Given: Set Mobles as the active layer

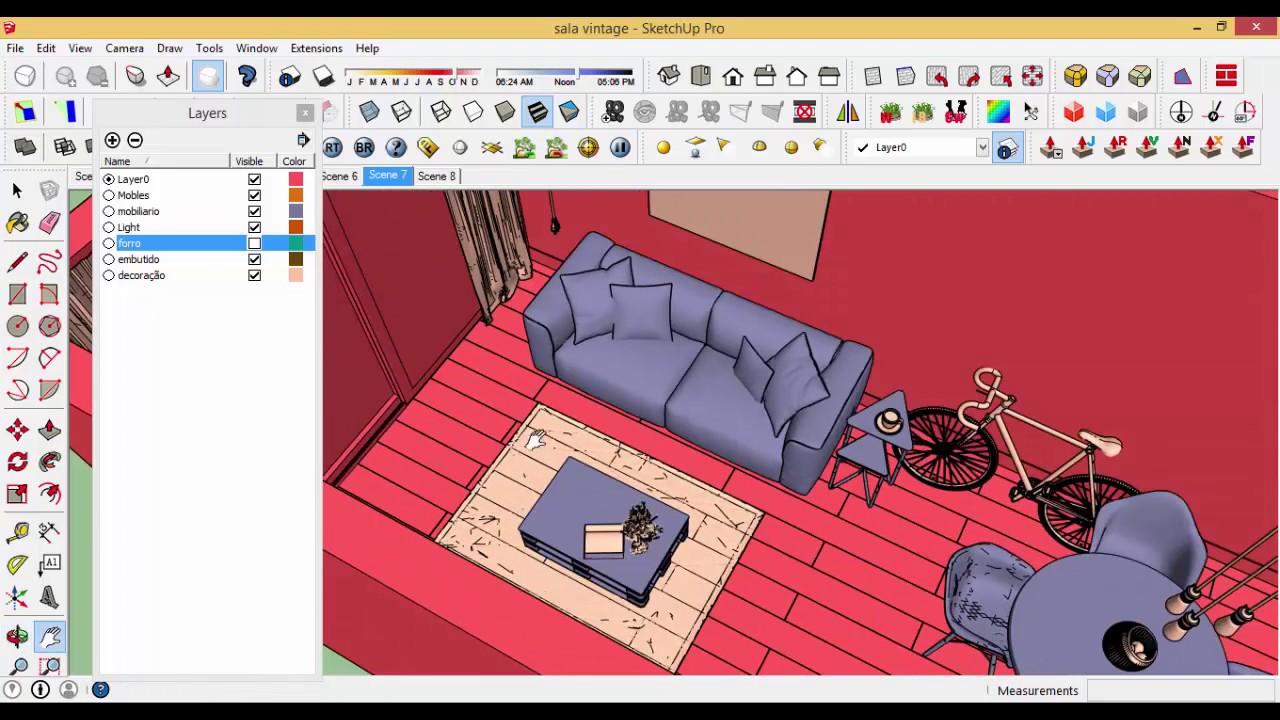Looking at the screenshot, I should pos(109,195).
